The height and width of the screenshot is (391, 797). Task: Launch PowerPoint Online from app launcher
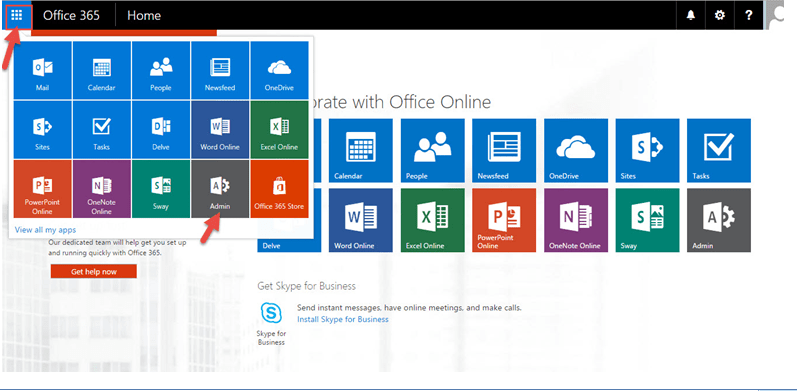43,189
